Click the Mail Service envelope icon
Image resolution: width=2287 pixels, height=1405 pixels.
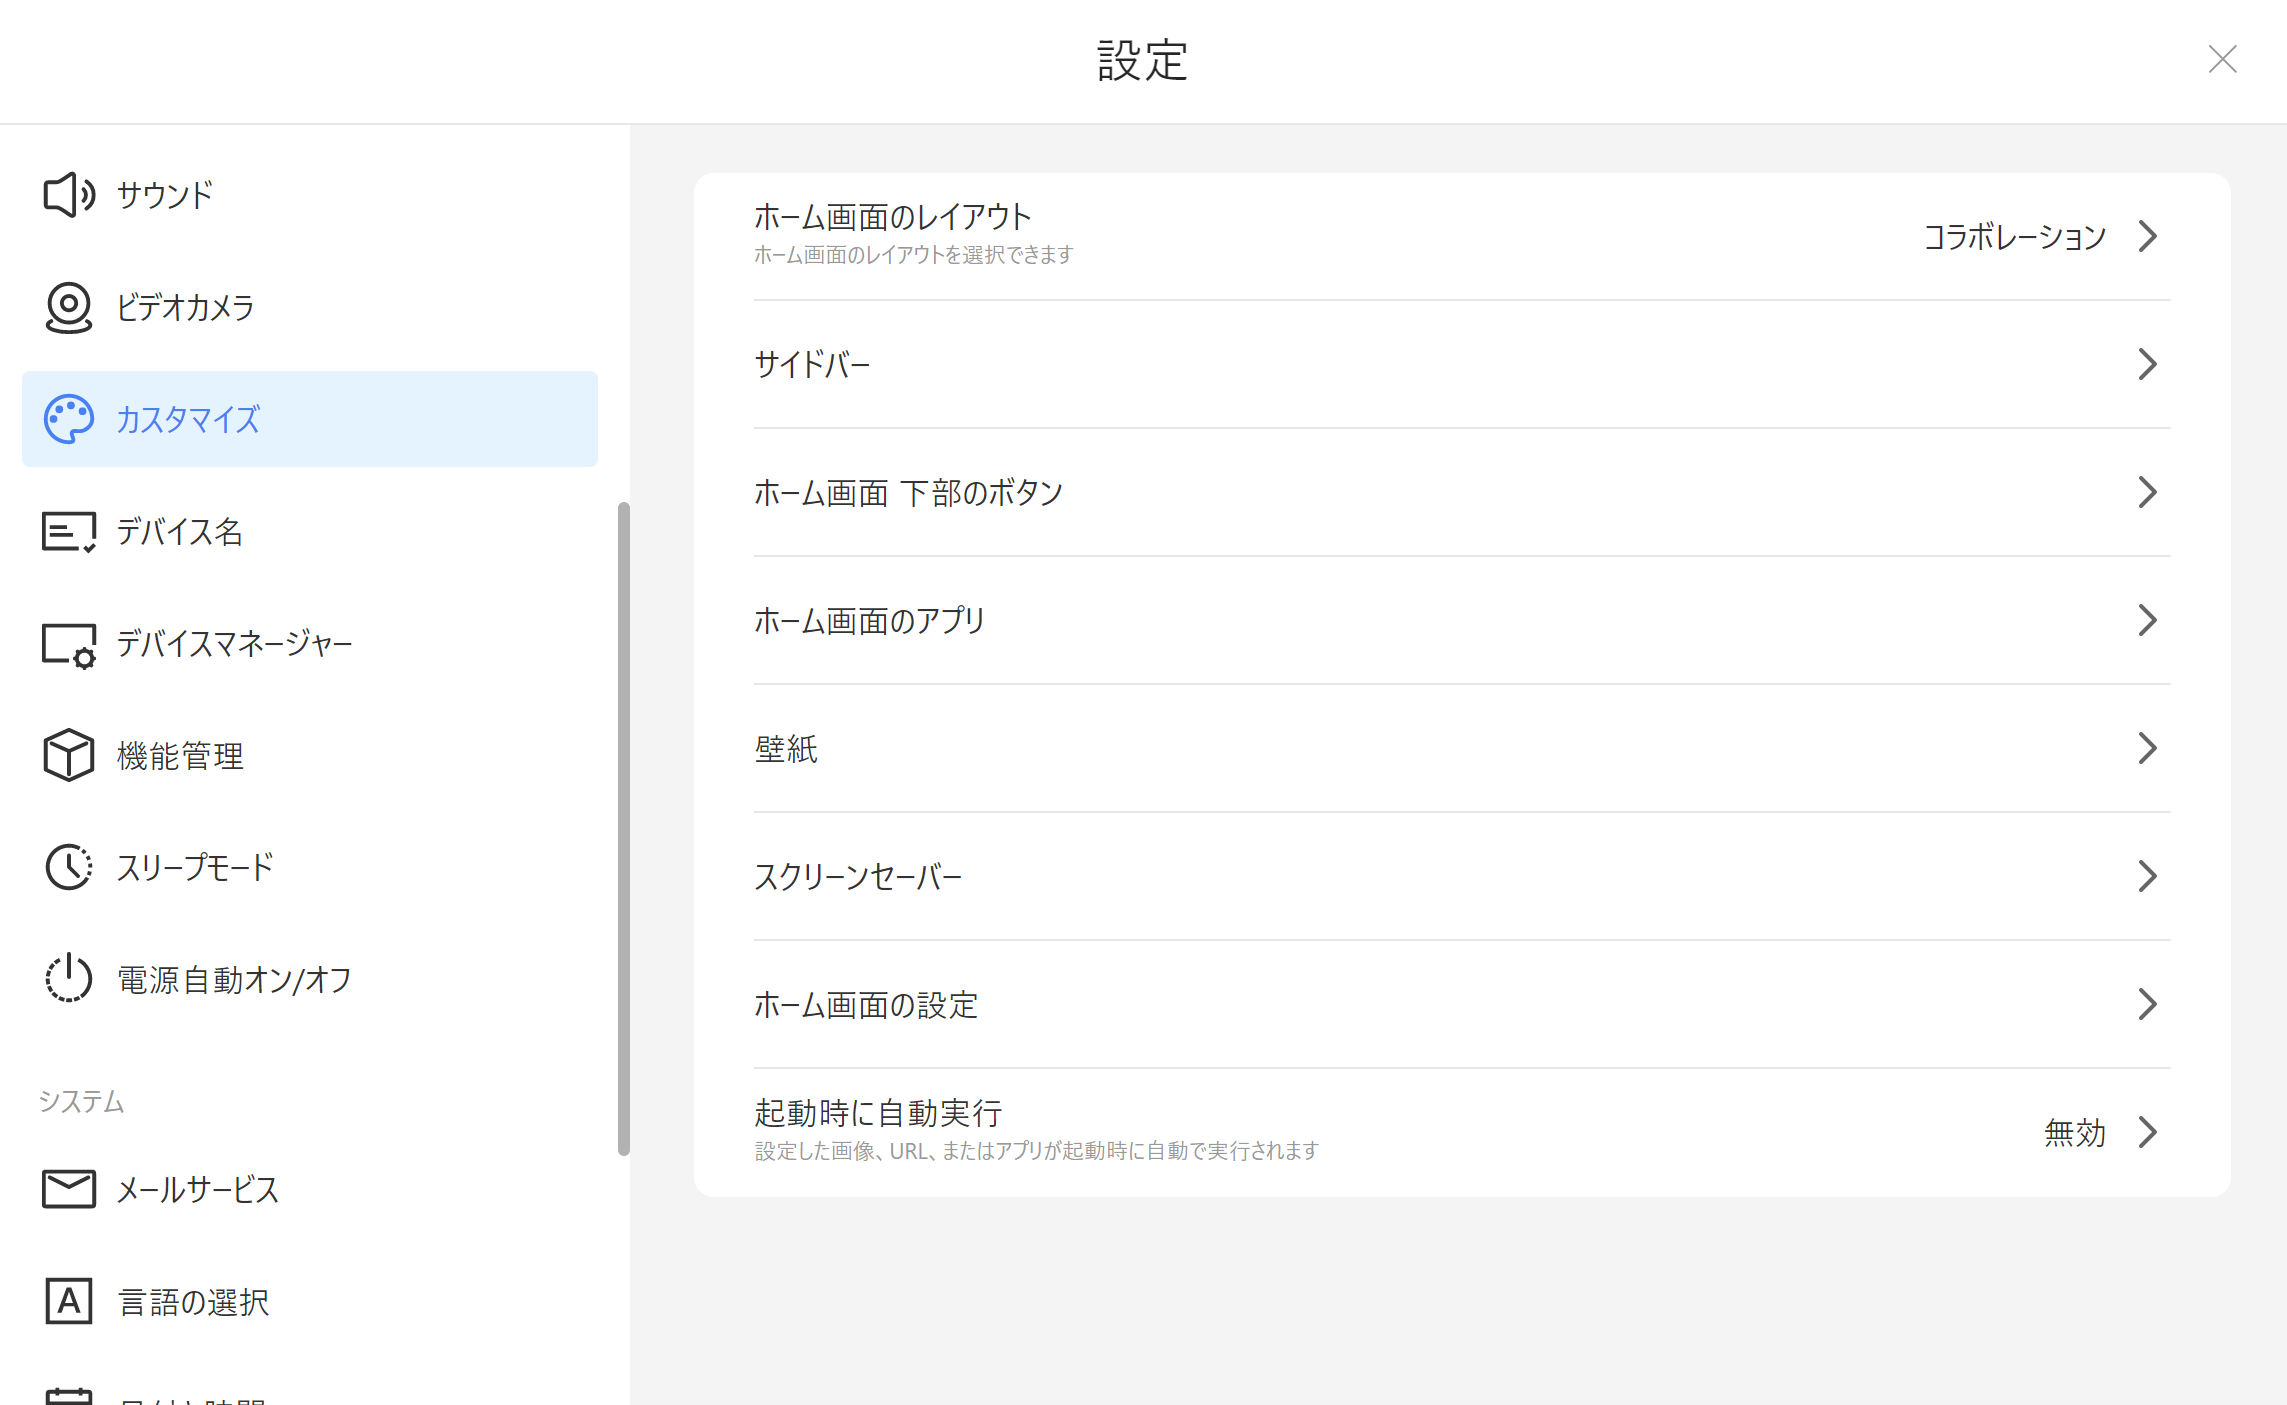[x=68, y=1189]
